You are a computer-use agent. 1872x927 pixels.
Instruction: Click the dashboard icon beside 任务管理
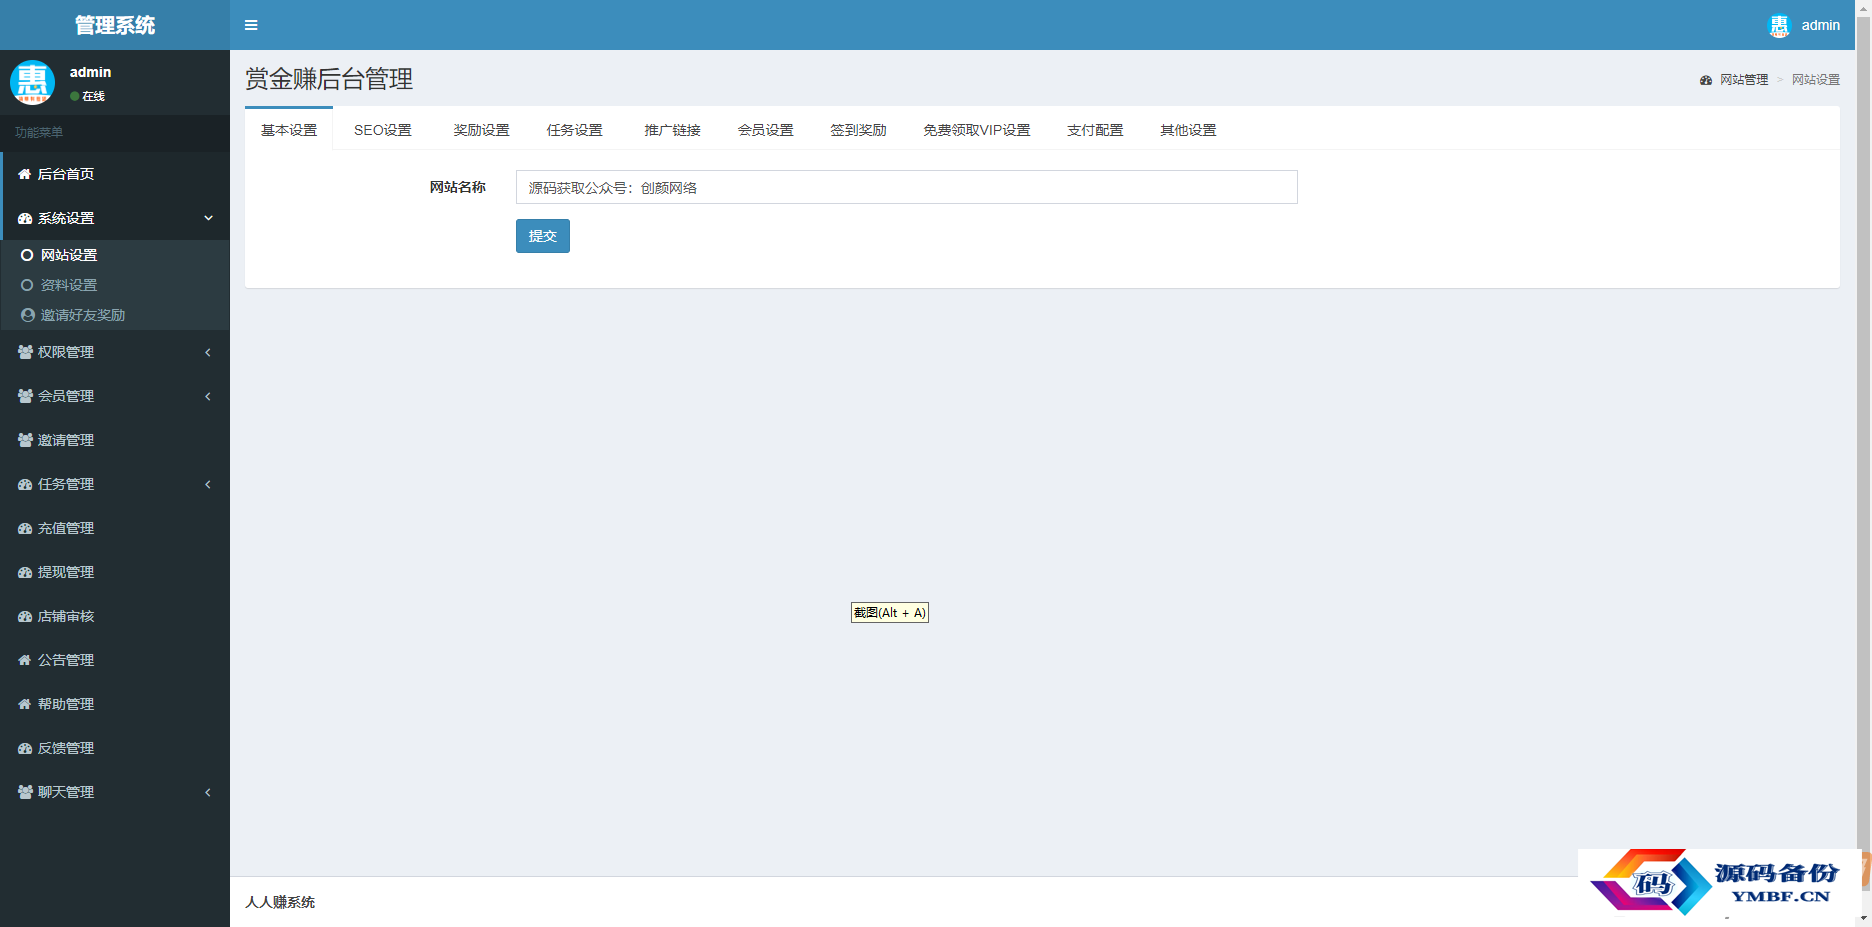pos(25,484)
